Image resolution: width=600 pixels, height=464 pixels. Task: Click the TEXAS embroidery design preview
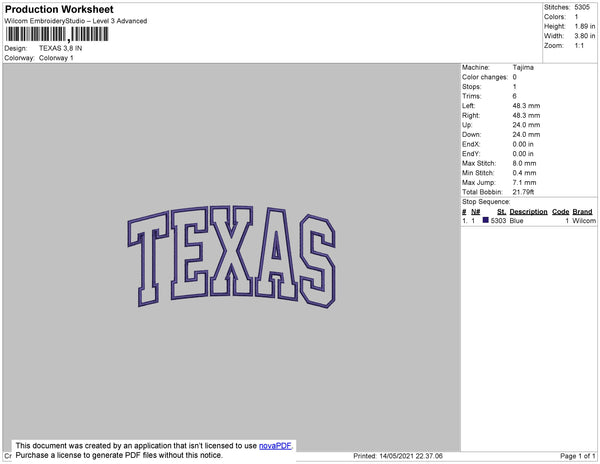tap(232, 257)
